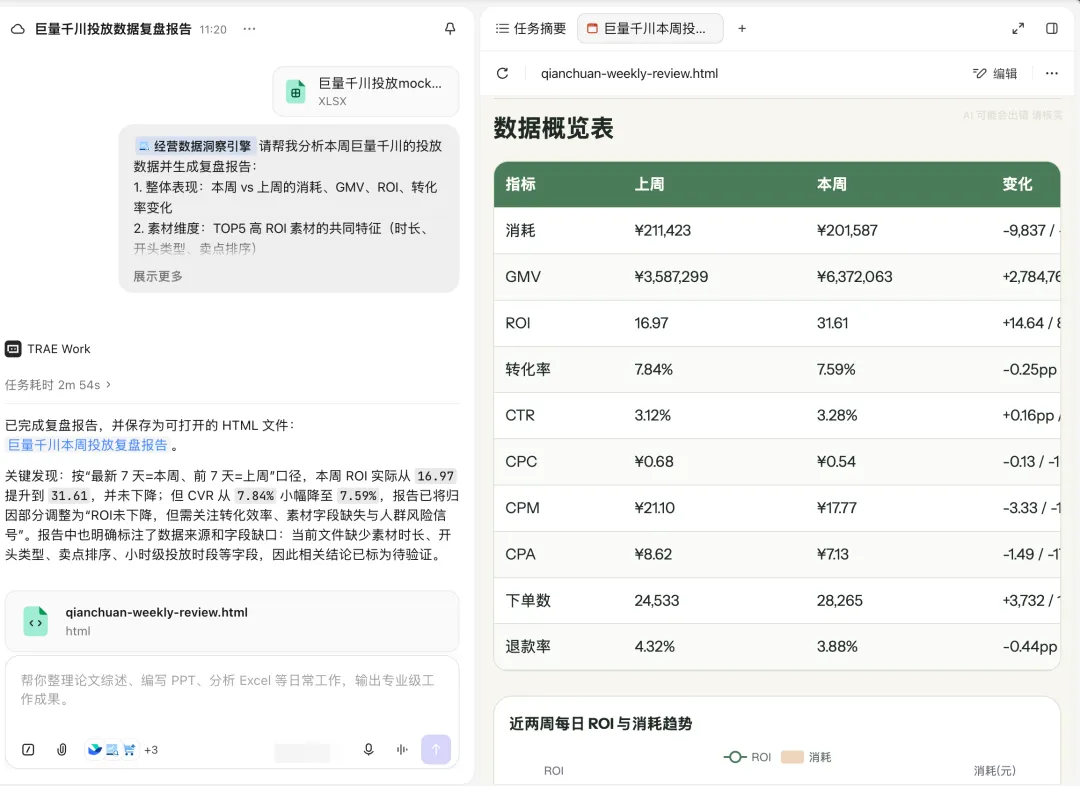Image resolution: width=1080 pixels, height=786 pixels.
Task: Click the CPC row label
Action: 521,462
